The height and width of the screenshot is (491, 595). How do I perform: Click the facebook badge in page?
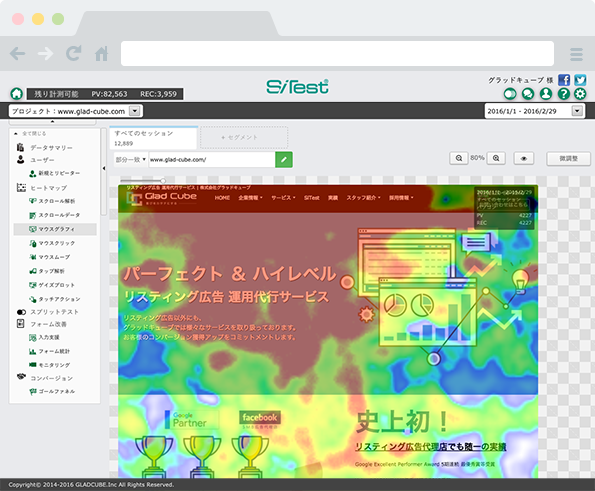coord(260,418)
